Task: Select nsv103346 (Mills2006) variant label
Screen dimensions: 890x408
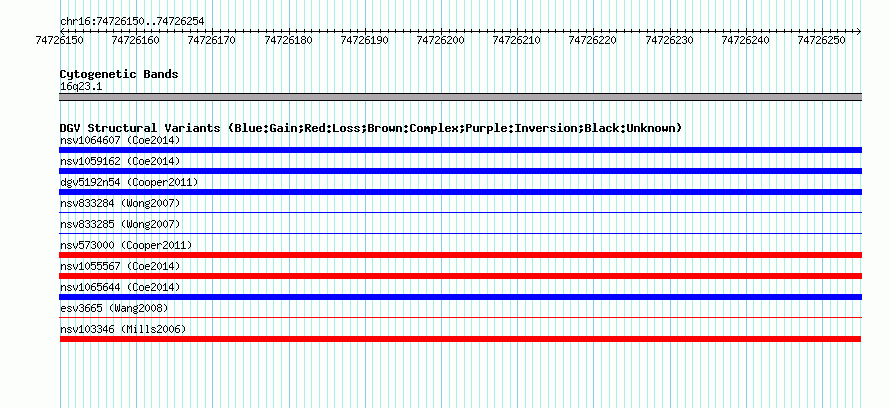Action: (x=123, y=329)
